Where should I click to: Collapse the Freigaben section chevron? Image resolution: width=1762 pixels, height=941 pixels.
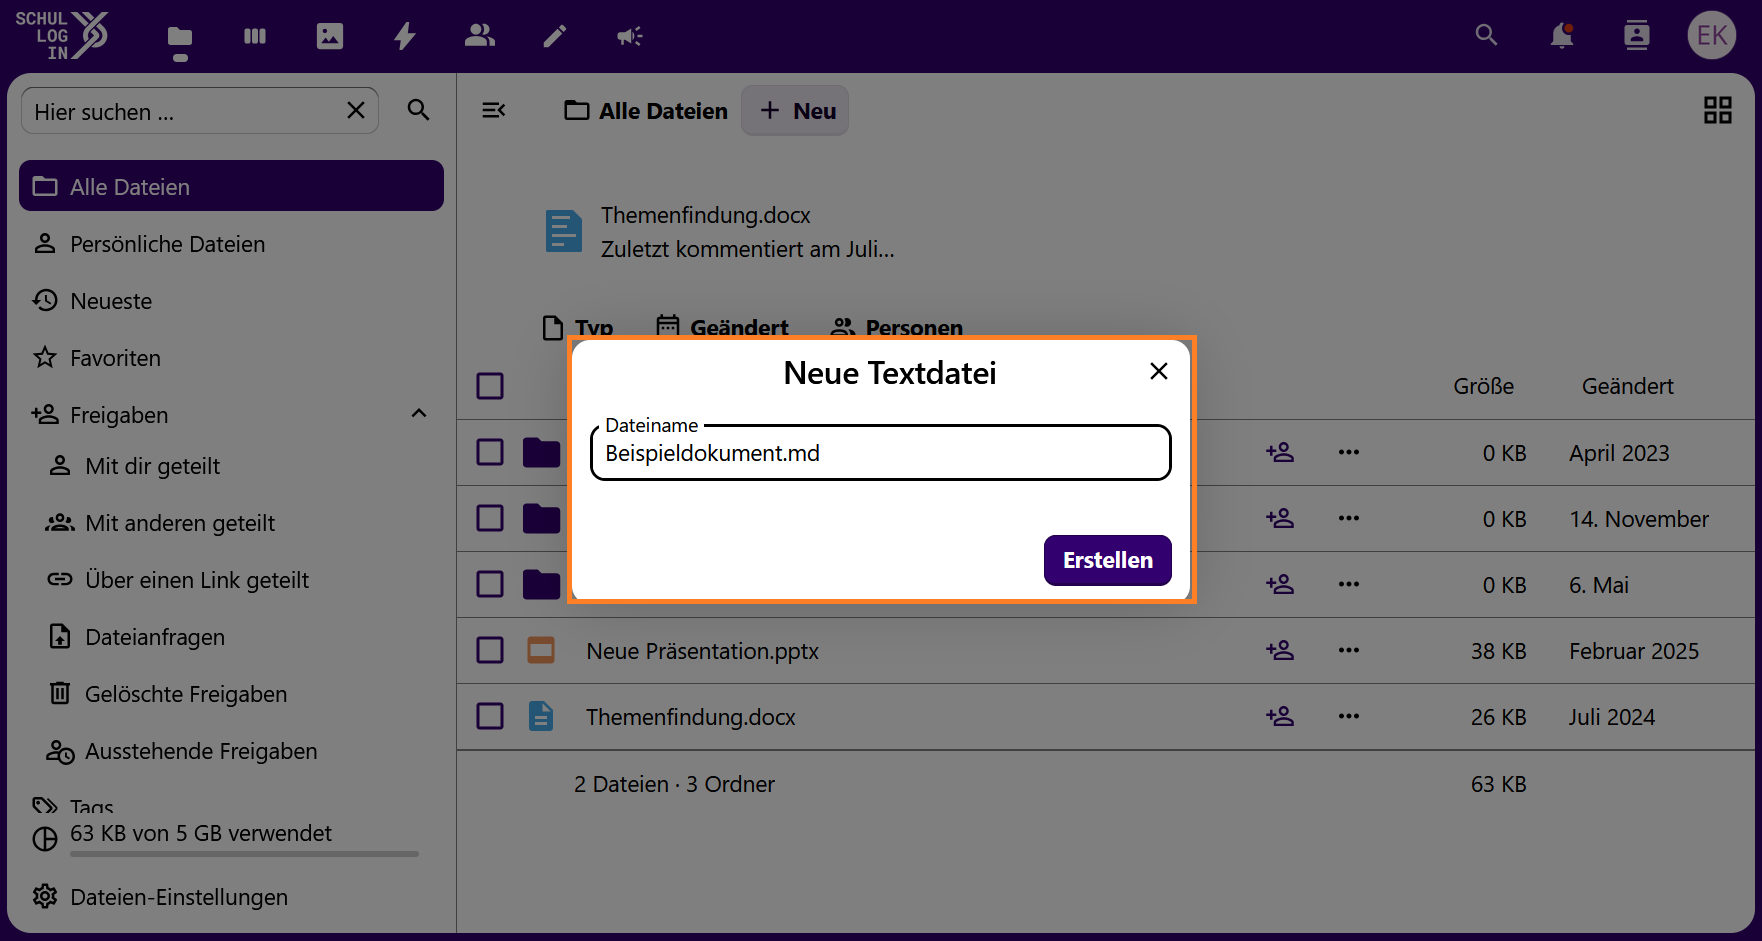pos(419,414)
